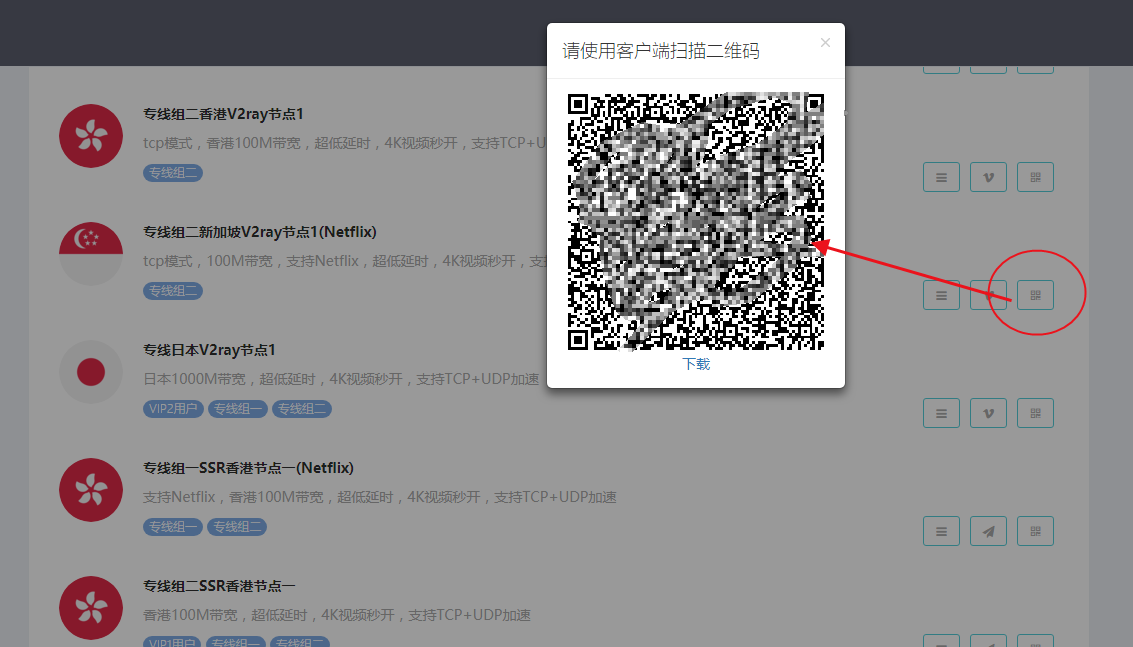Show QR code for 专线组二新加坡V2ray节点1(Netflix)

coord(1035,295)
